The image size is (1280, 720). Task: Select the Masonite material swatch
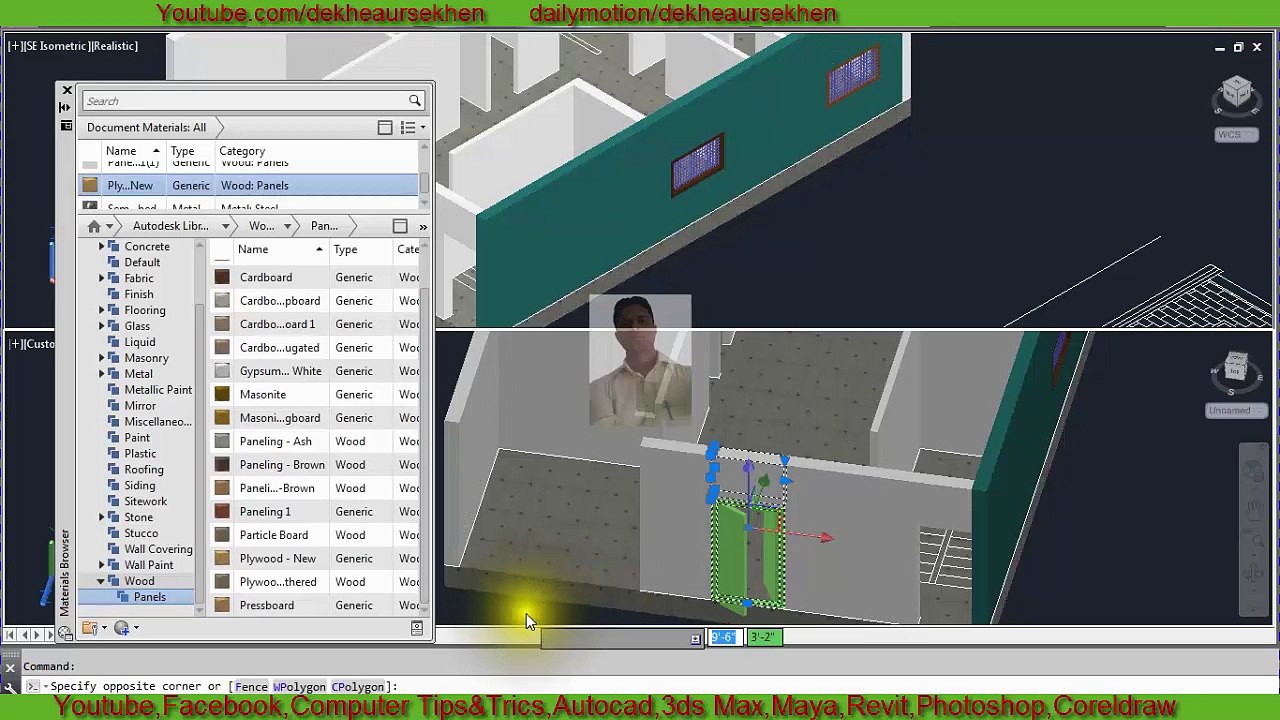coord(222,394)
